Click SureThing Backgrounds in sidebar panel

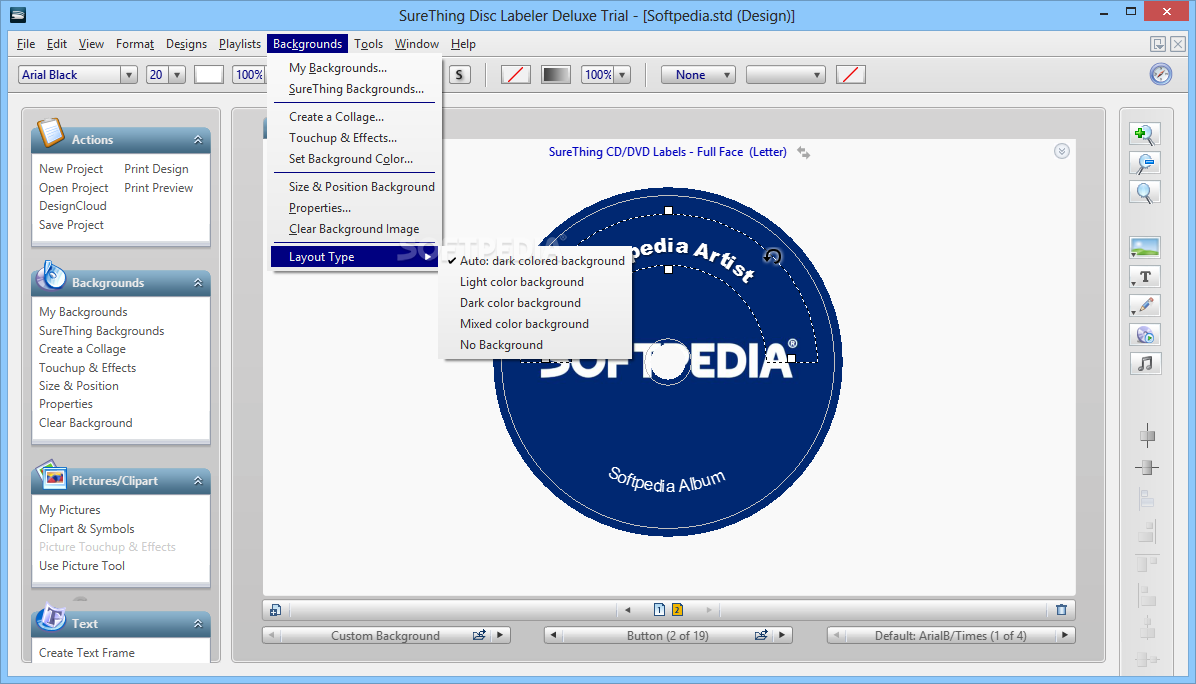[x=101, y=331]
